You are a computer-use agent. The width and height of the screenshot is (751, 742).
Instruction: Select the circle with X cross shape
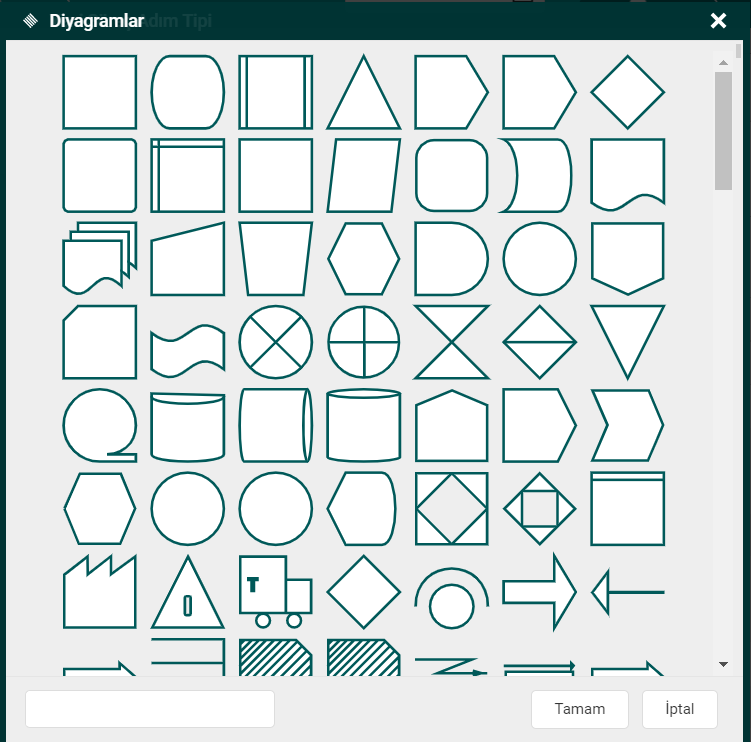click(x=275, y=342)
